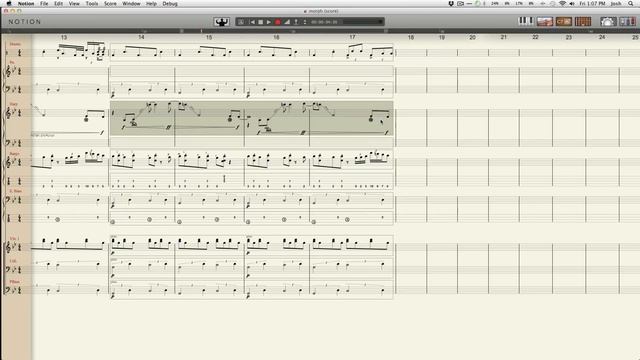Open the Apple menu
The height and width of the screenshot is (360, 640).
pos(9,4)
